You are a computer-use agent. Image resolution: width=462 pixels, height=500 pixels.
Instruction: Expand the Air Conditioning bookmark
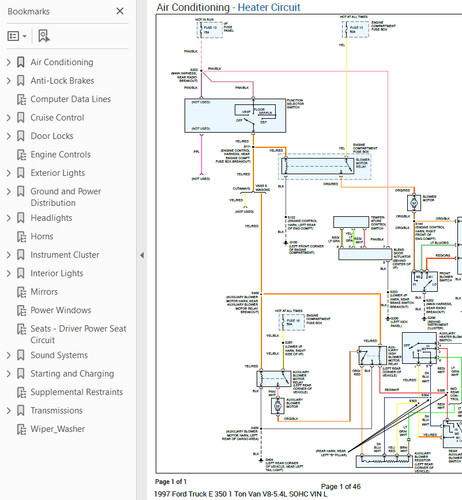(x=9, y=62)
